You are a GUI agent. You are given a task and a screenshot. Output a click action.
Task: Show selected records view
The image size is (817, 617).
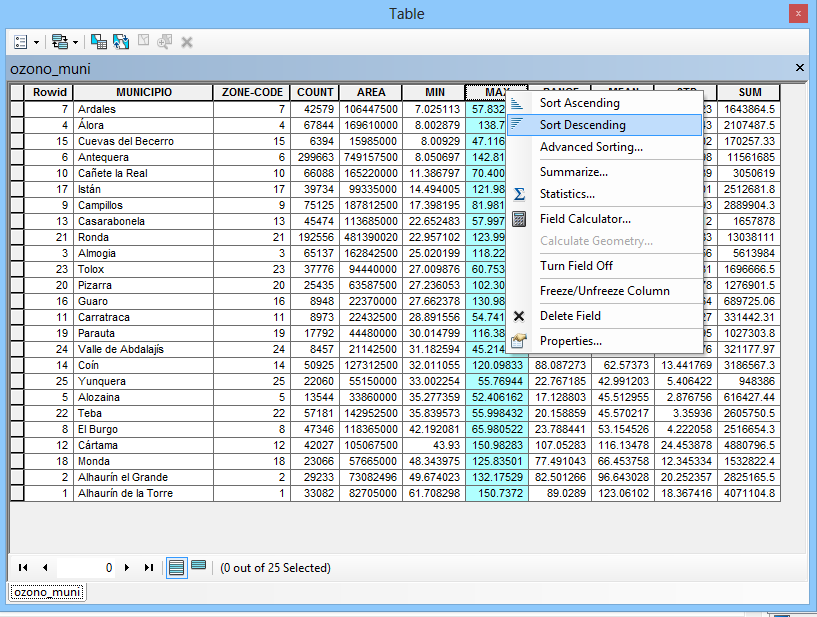click(x=198, y=566)
